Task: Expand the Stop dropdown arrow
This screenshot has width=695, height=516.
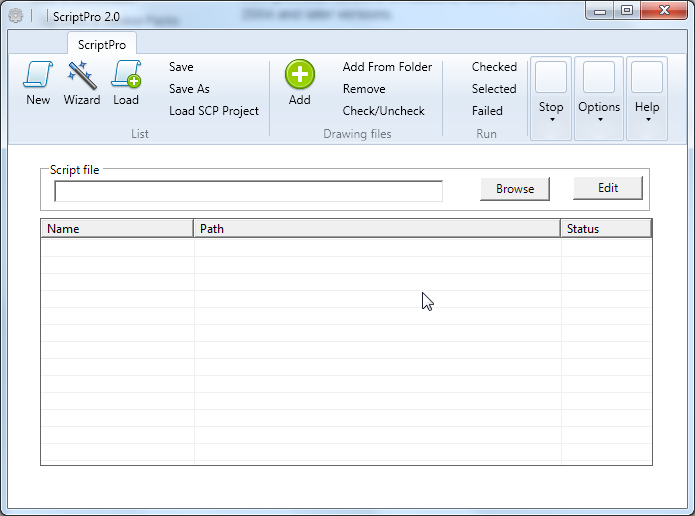Action: click(x=552, y=120)
